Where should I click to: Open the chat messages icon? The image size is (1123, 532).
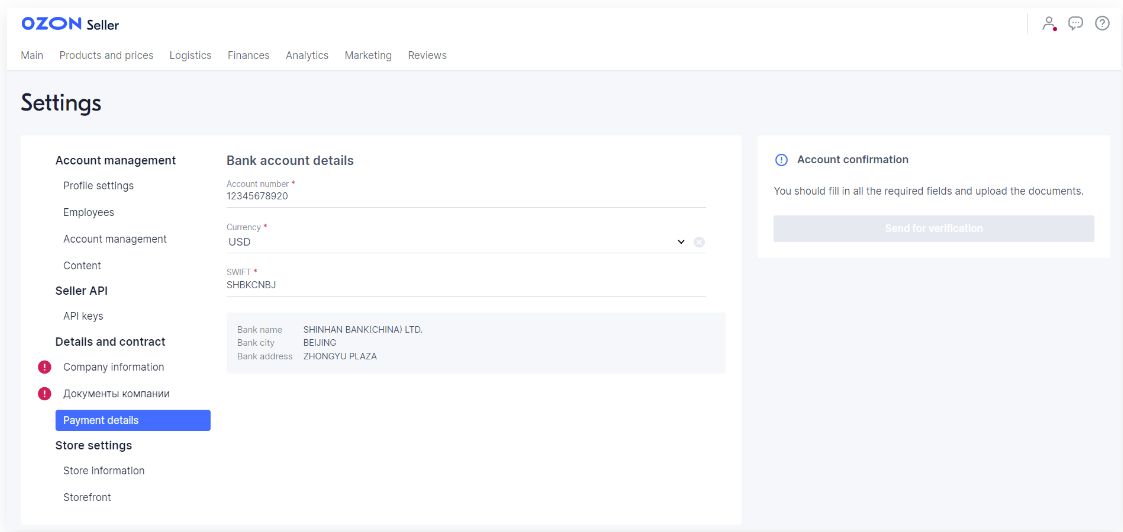coord(1075,23)
